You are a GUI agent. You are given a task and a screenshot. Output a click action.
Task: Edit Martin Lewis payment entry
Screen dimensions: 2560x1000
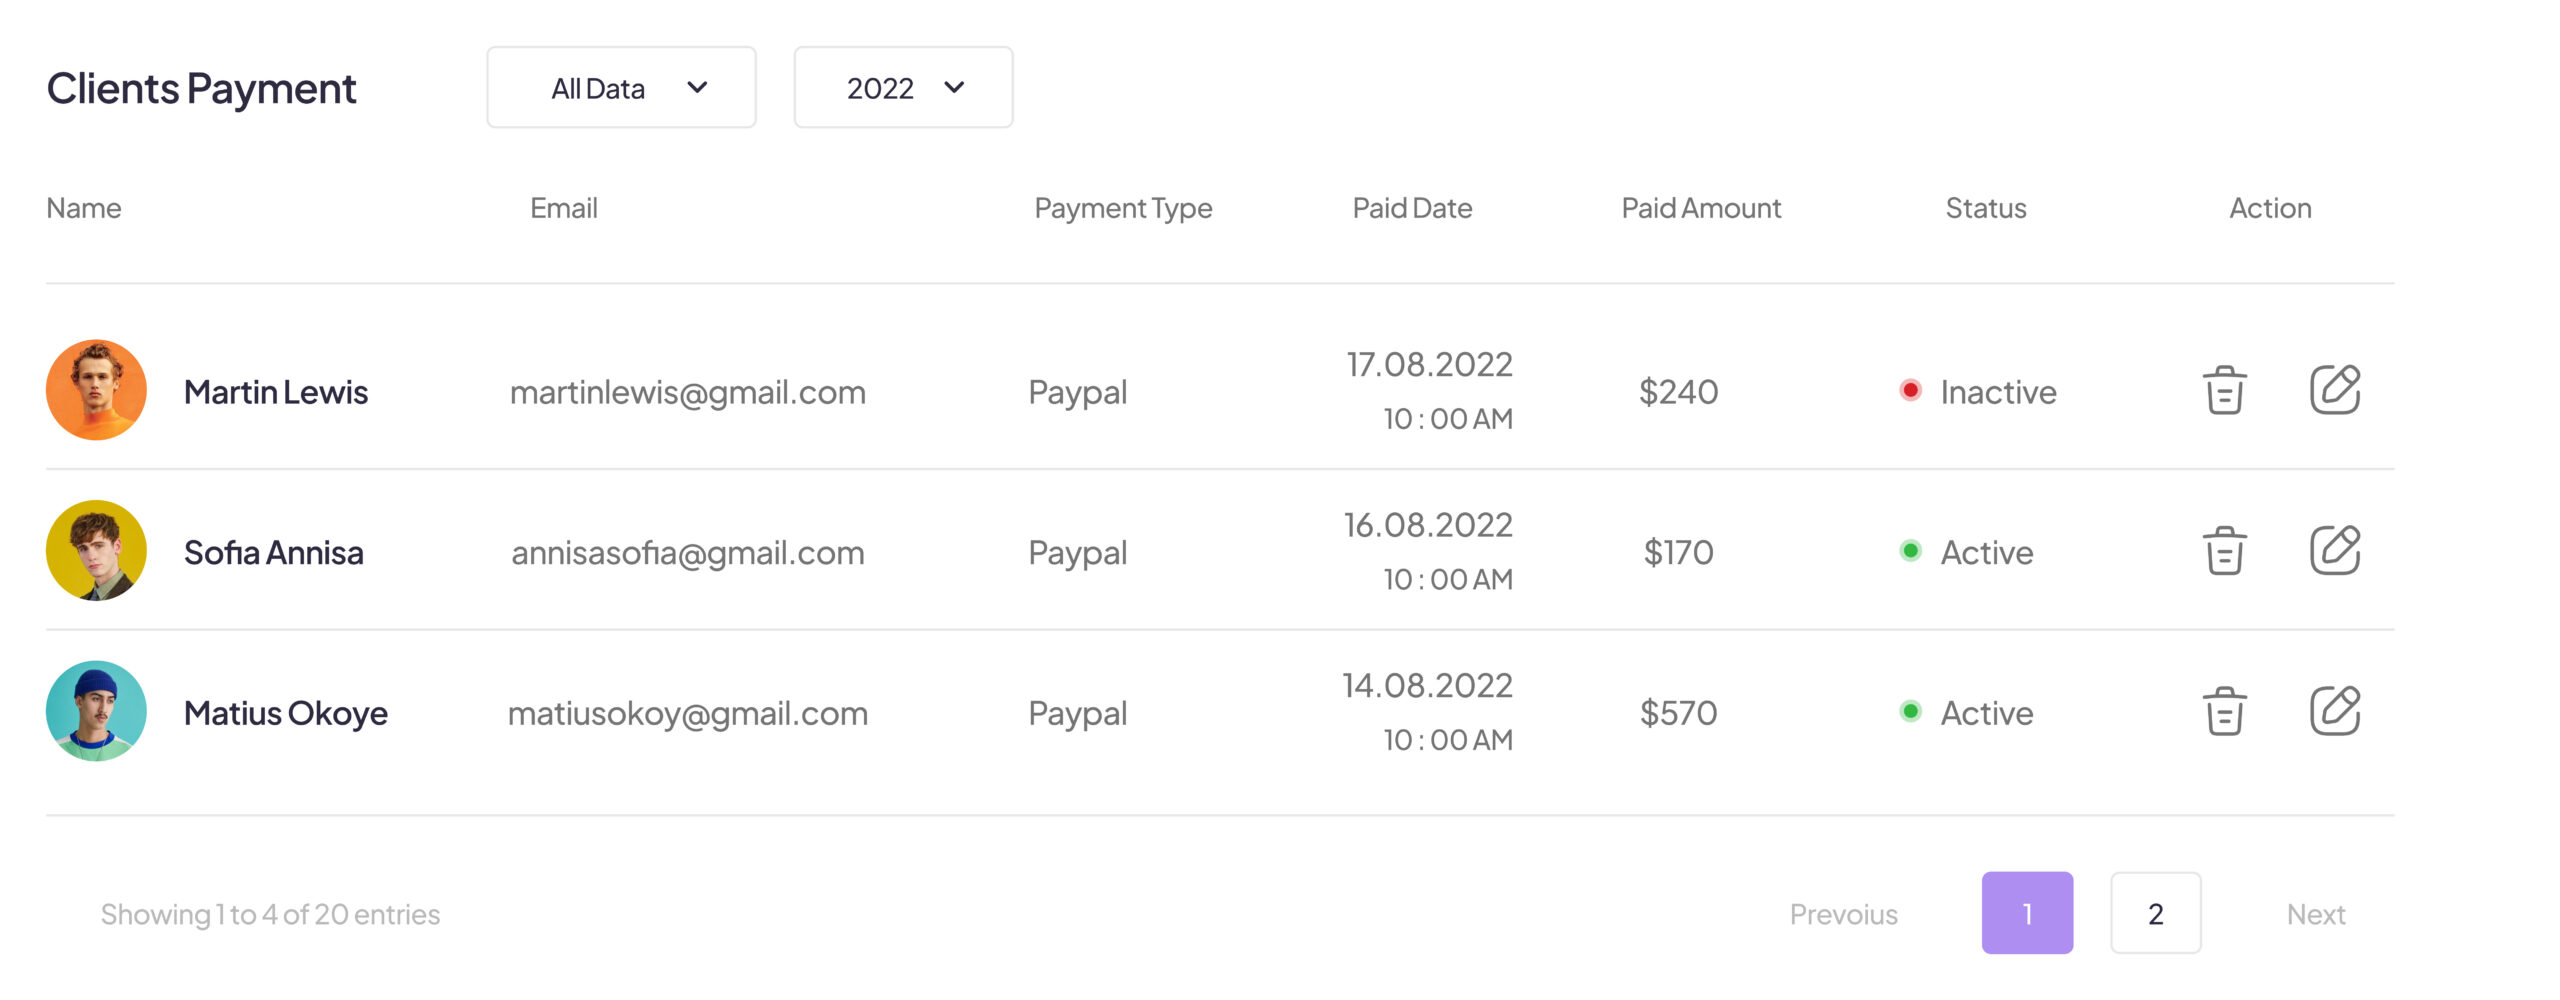click(x=2335, y=390)
